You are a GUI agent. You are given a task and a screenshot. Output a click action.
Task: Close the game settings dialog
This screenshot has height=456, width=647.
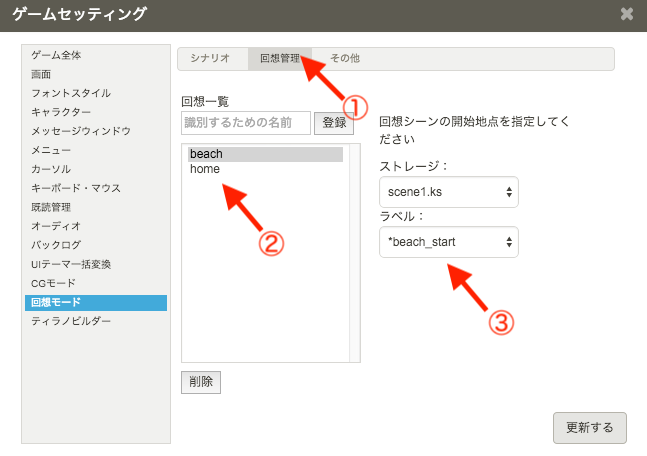click(x=626, y=14)
